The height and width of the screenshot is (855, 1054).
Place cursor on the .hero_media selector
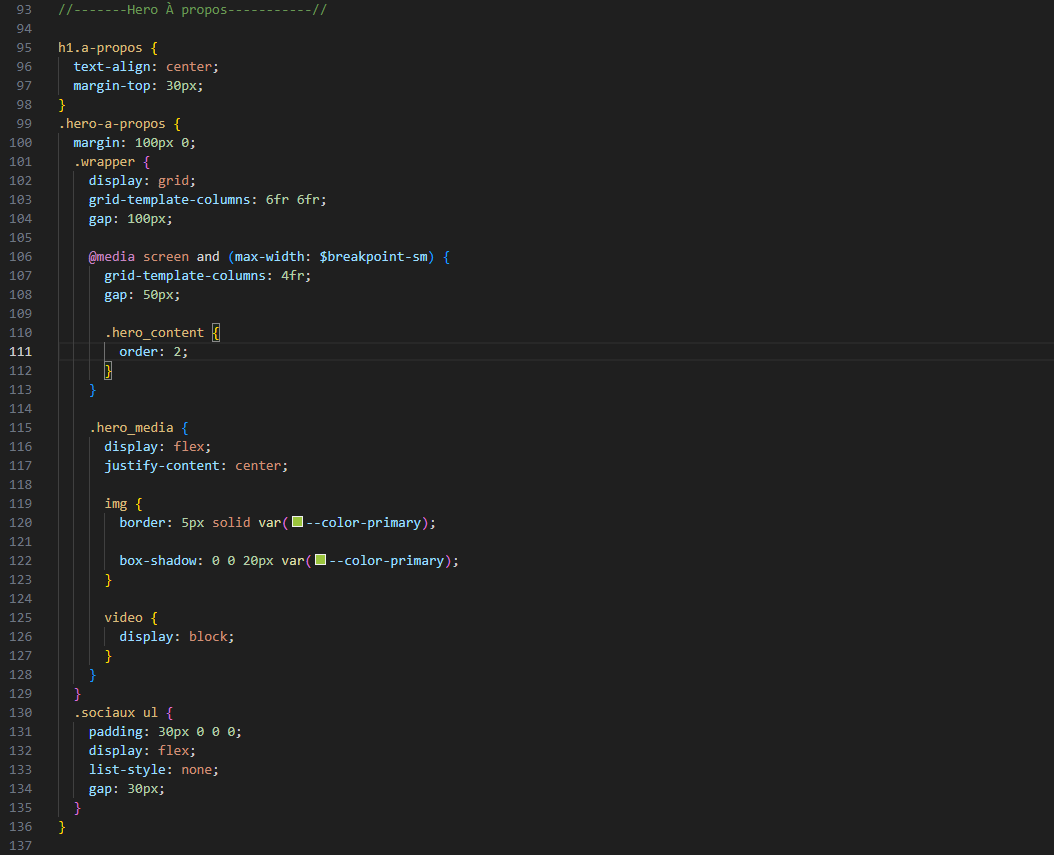[x=131, y=428]
